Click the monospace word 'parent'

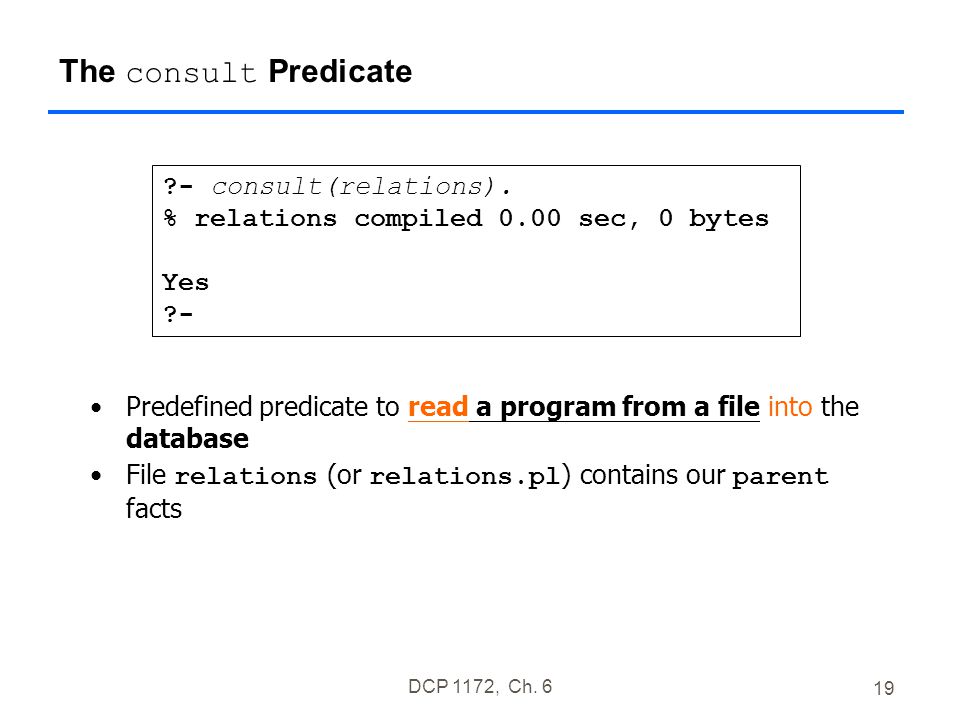(780, 477)
